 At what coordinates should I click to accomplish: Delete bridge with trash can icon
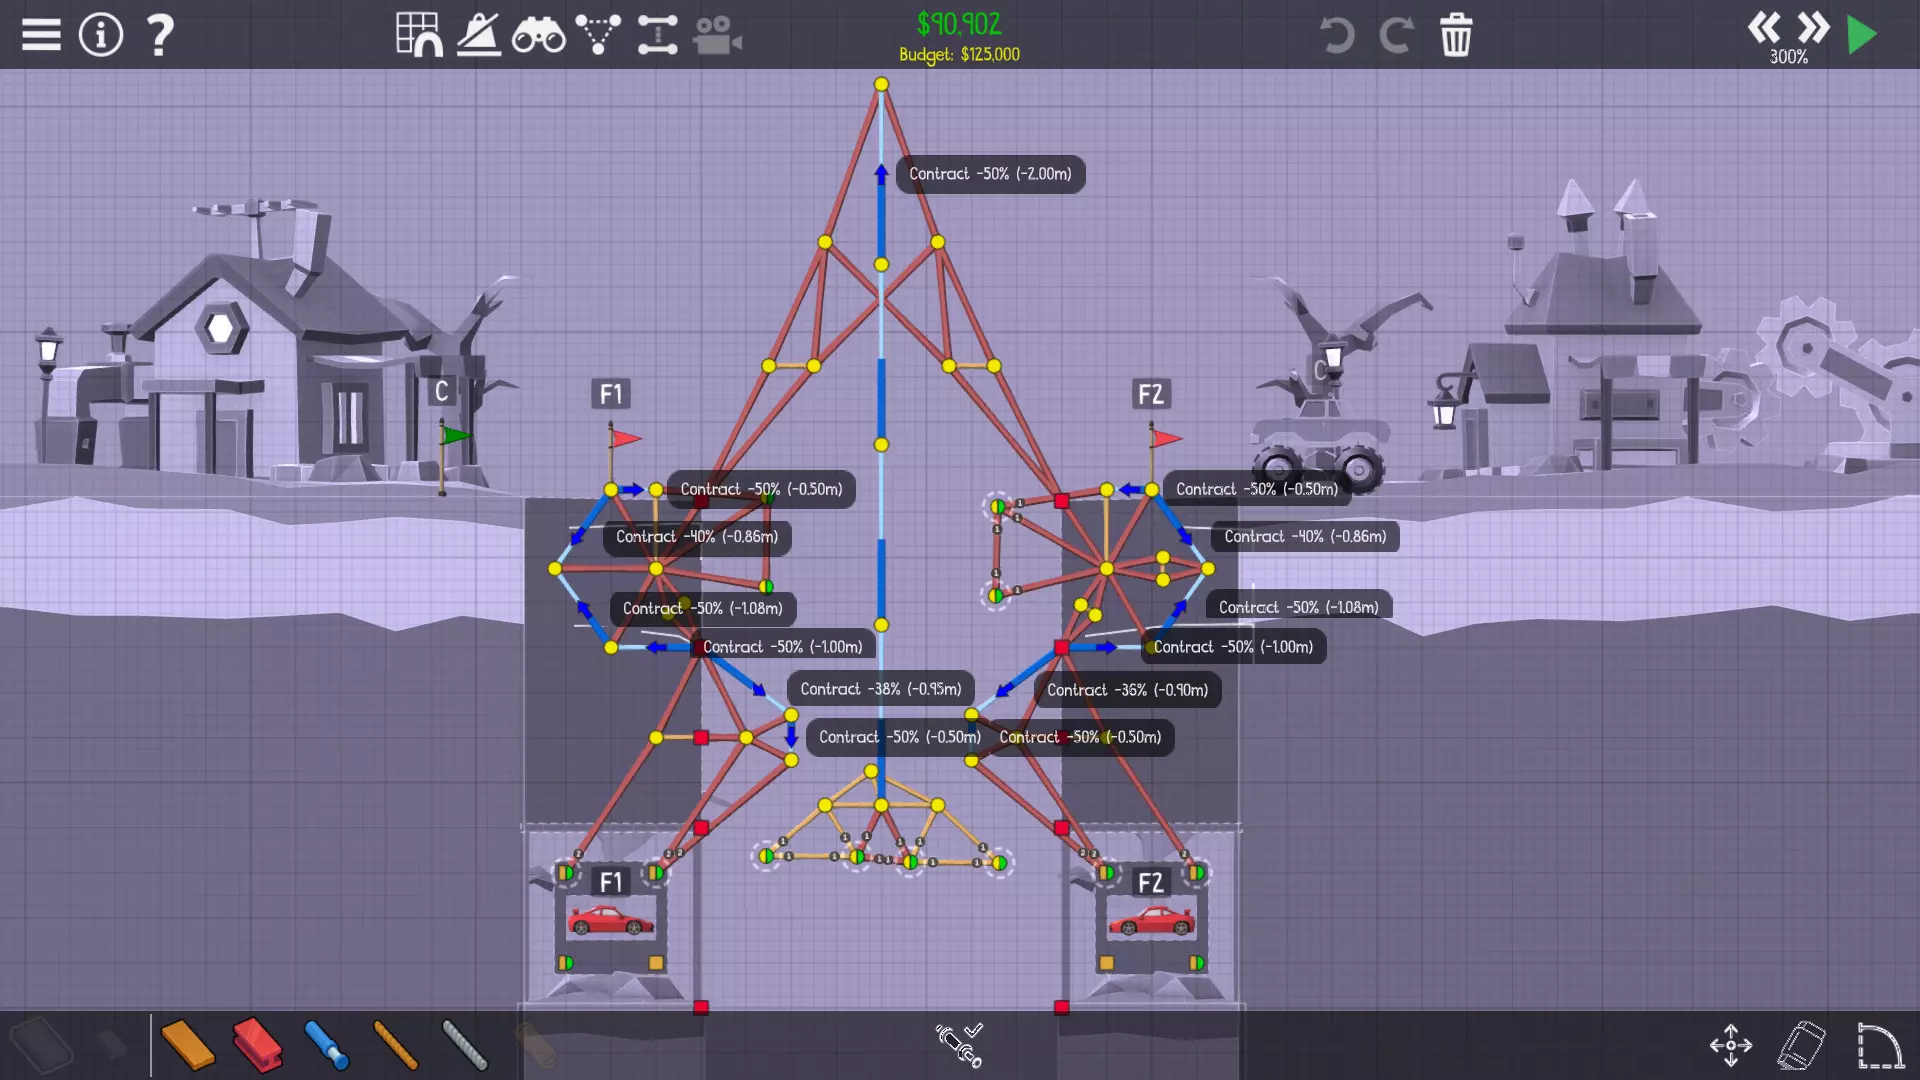tap(1456, 35)
